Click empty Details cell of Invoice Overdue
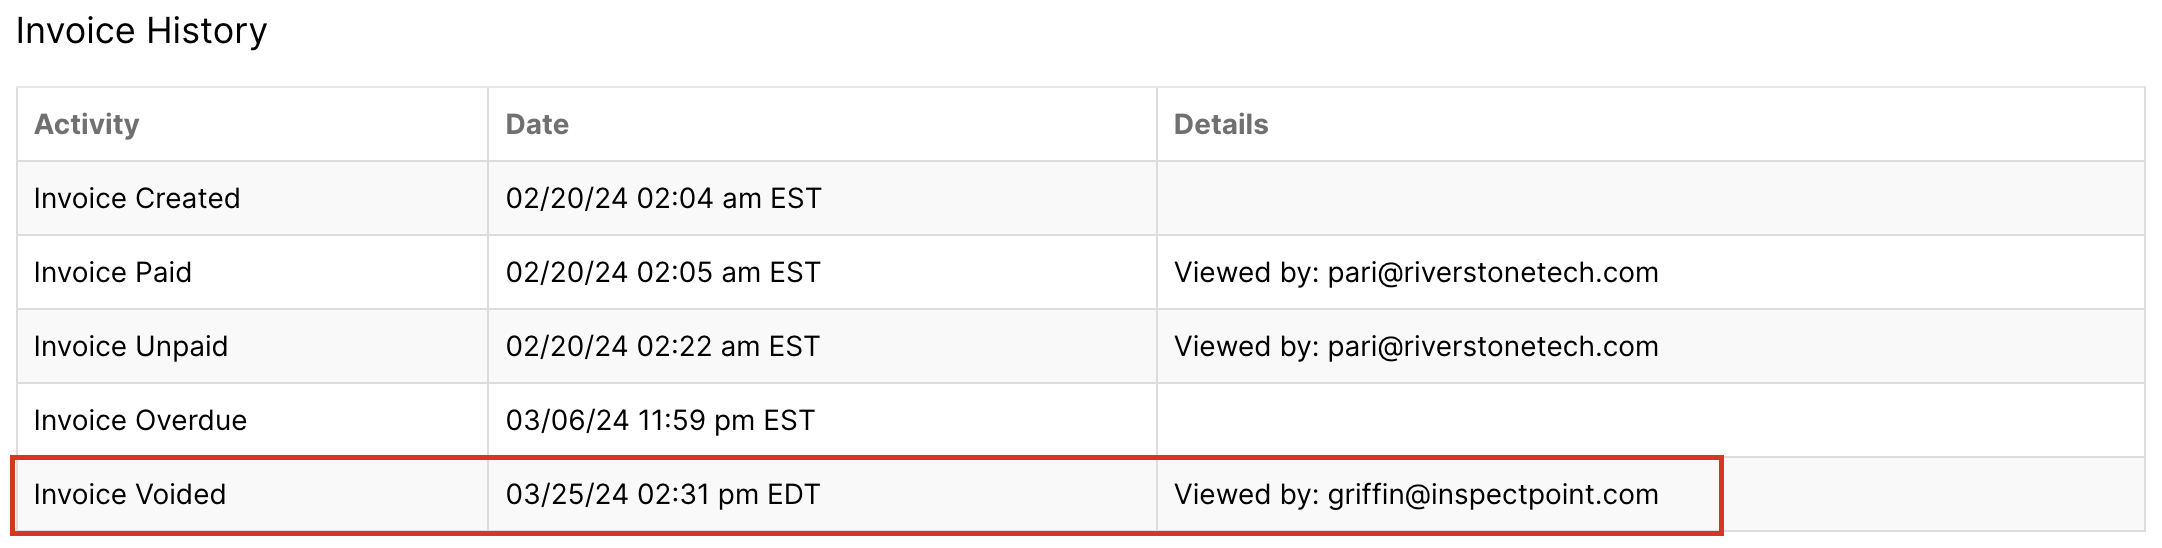The height and width of the screenshot is (548, 2162). [x=1650, y=420]
